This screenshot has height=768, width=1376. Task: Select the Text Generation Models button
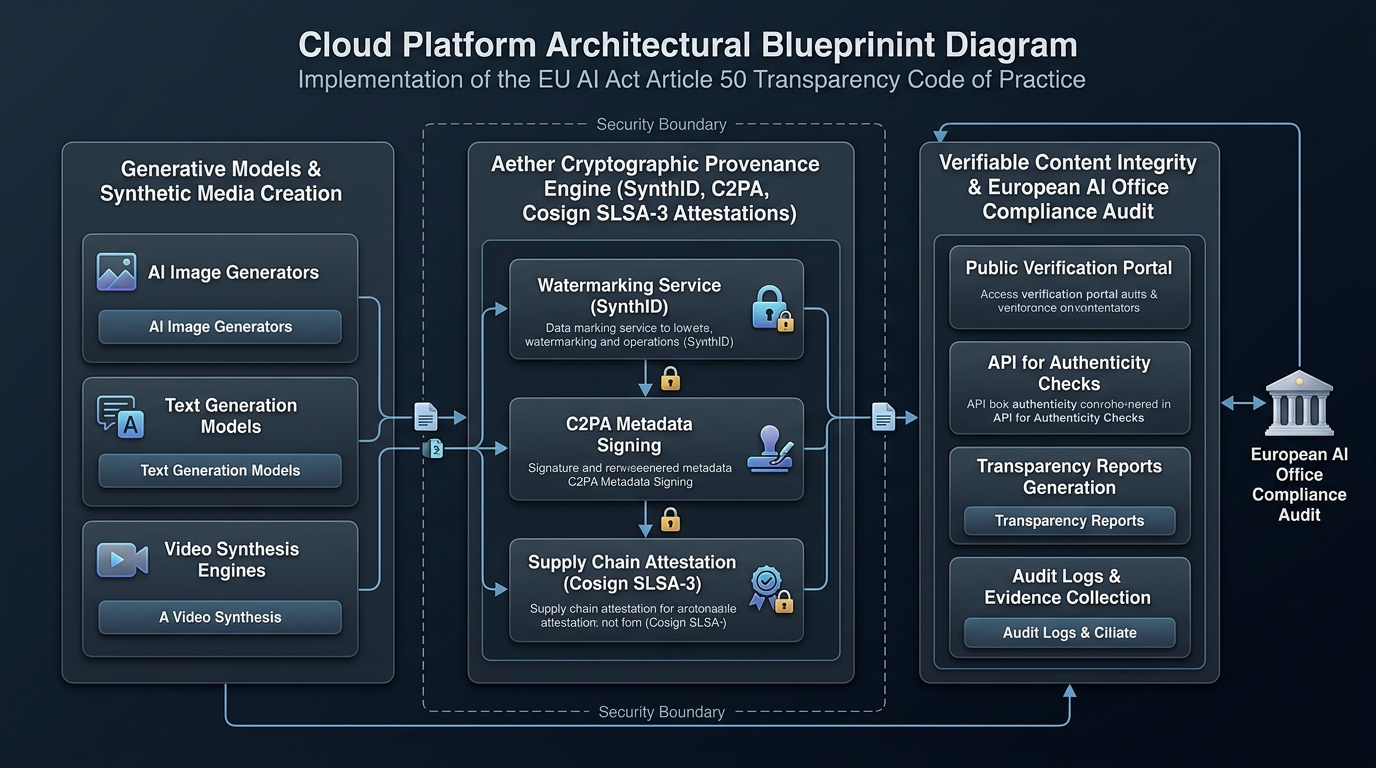220,470
